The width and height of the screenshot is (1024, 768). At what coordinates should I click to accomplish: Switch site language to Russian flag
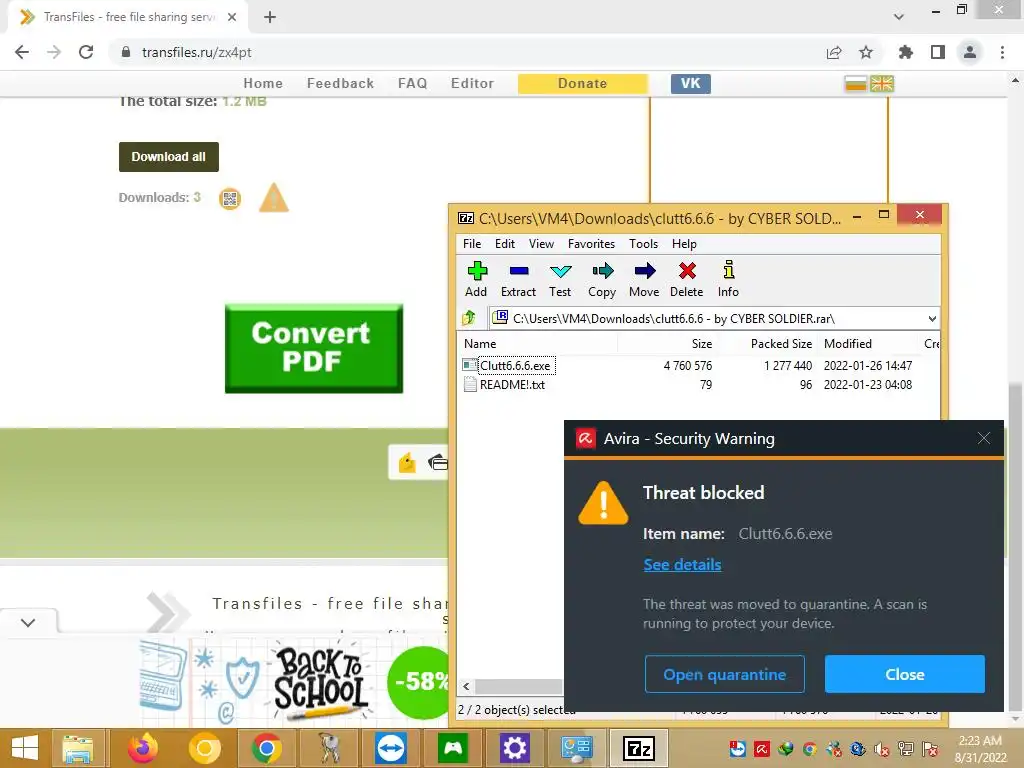(856, 84)
